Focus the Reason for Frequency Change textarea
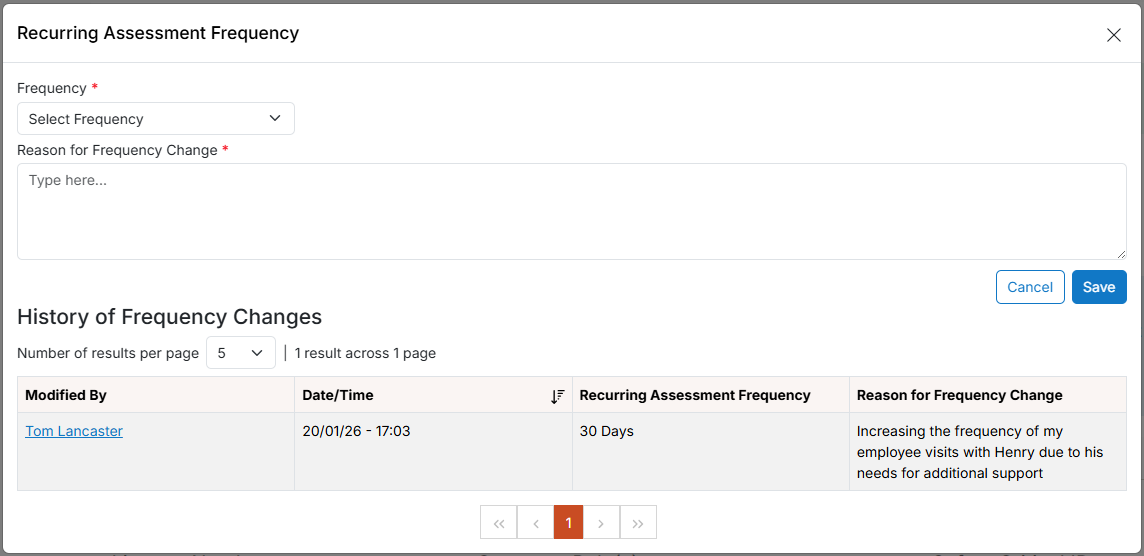This screenshot has height=556, width=1144. click(572, 211)
